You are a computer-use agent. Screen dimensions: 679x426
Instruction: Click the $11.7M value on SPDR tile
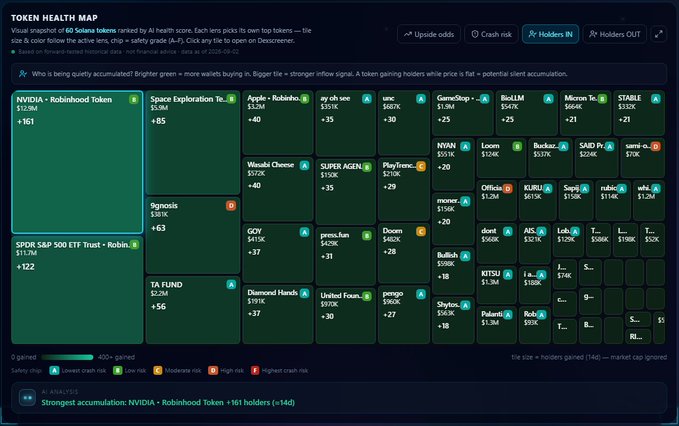(26, 253)
